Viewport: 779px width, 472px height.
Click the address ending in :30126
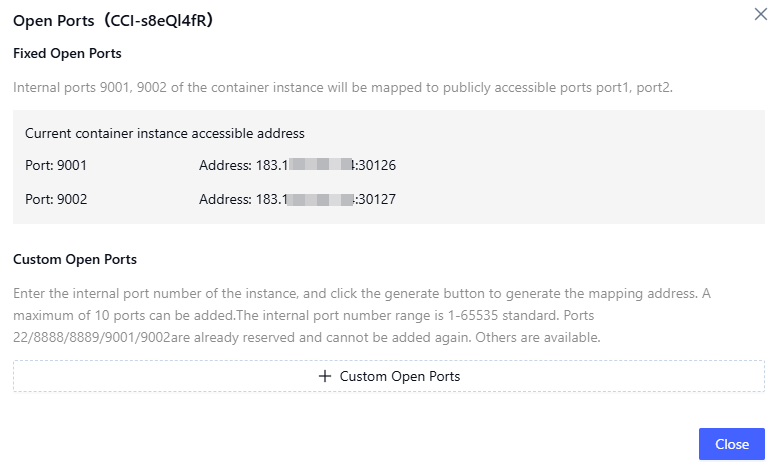[376, 165]
